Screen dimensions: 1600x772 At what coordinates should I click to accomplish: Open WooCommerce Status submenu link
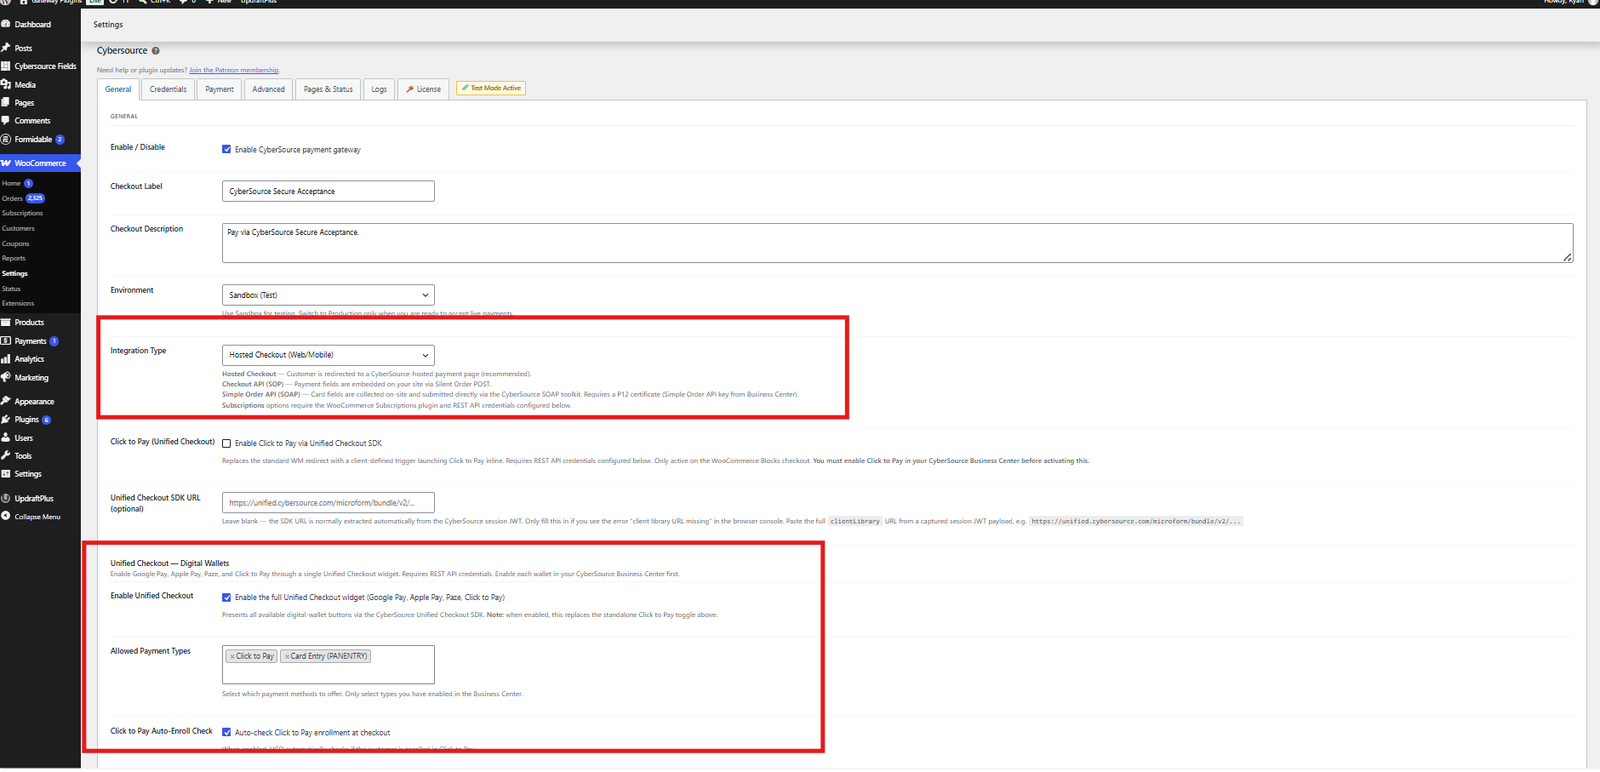click(x=11, y=288)
